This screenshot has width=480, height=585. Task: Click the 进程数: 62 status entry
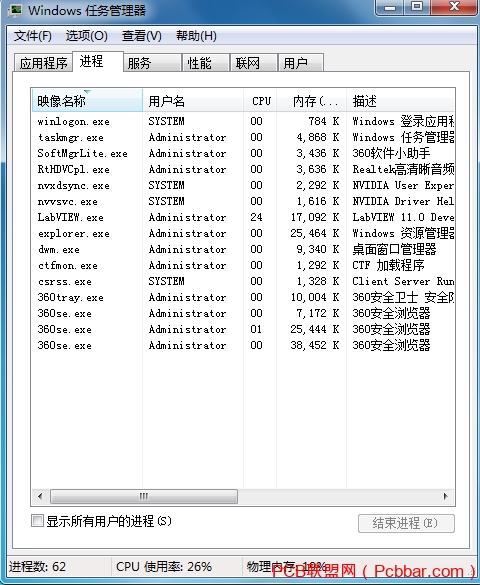click(x=37, y=567)
